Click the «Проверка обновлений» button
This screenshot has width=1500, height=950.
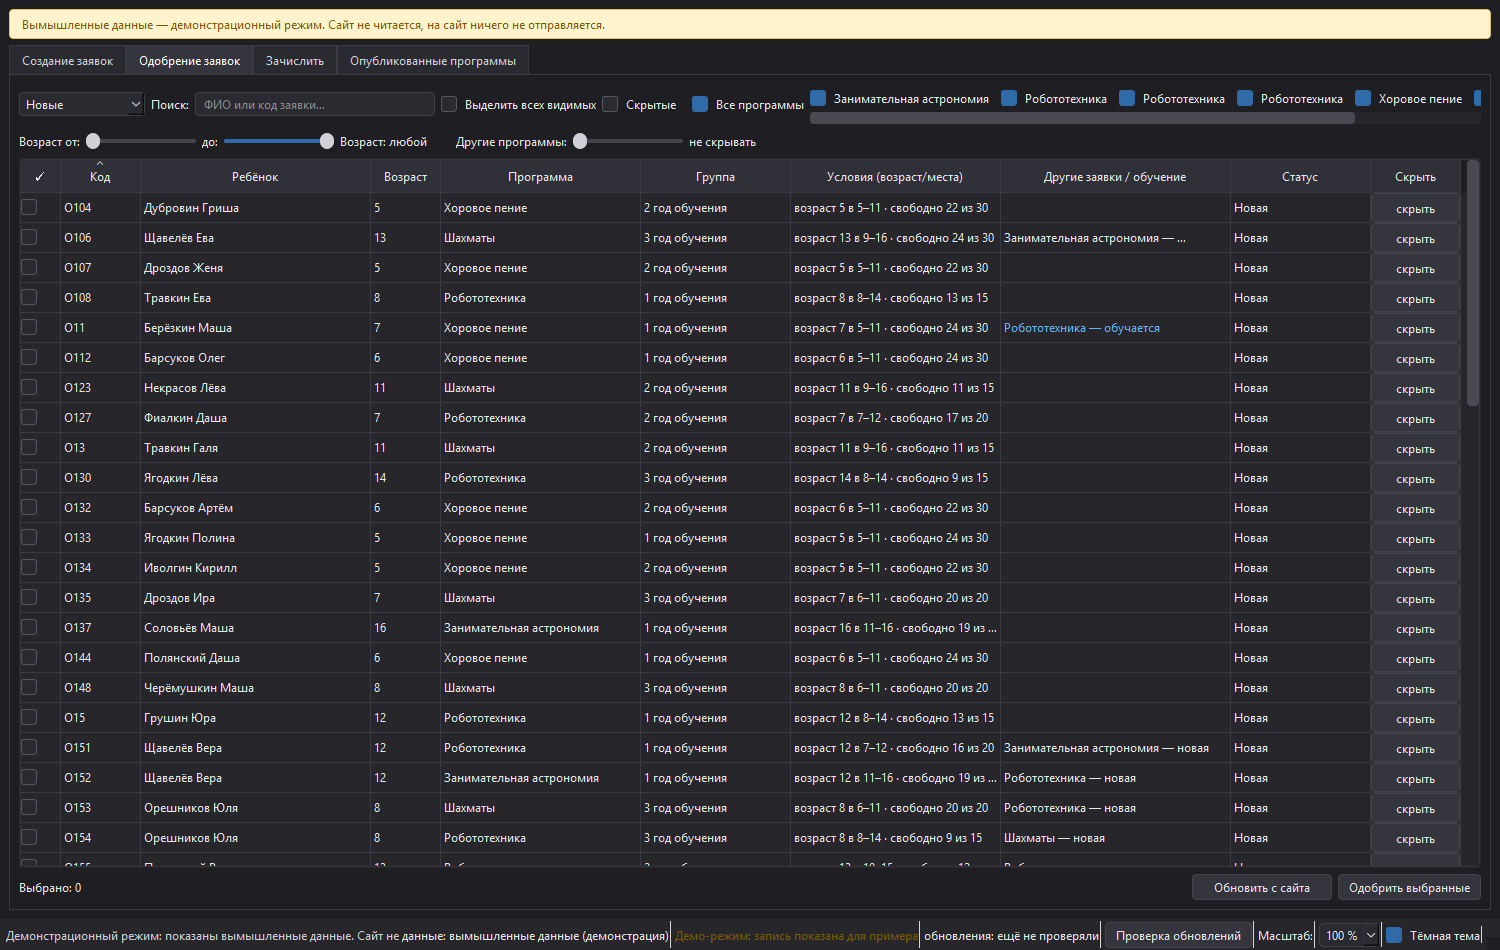coord(1178,936)
